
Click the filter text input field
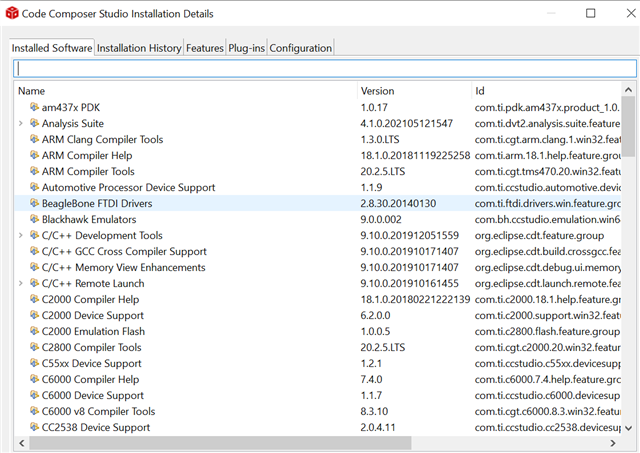[x=325, y=69]
